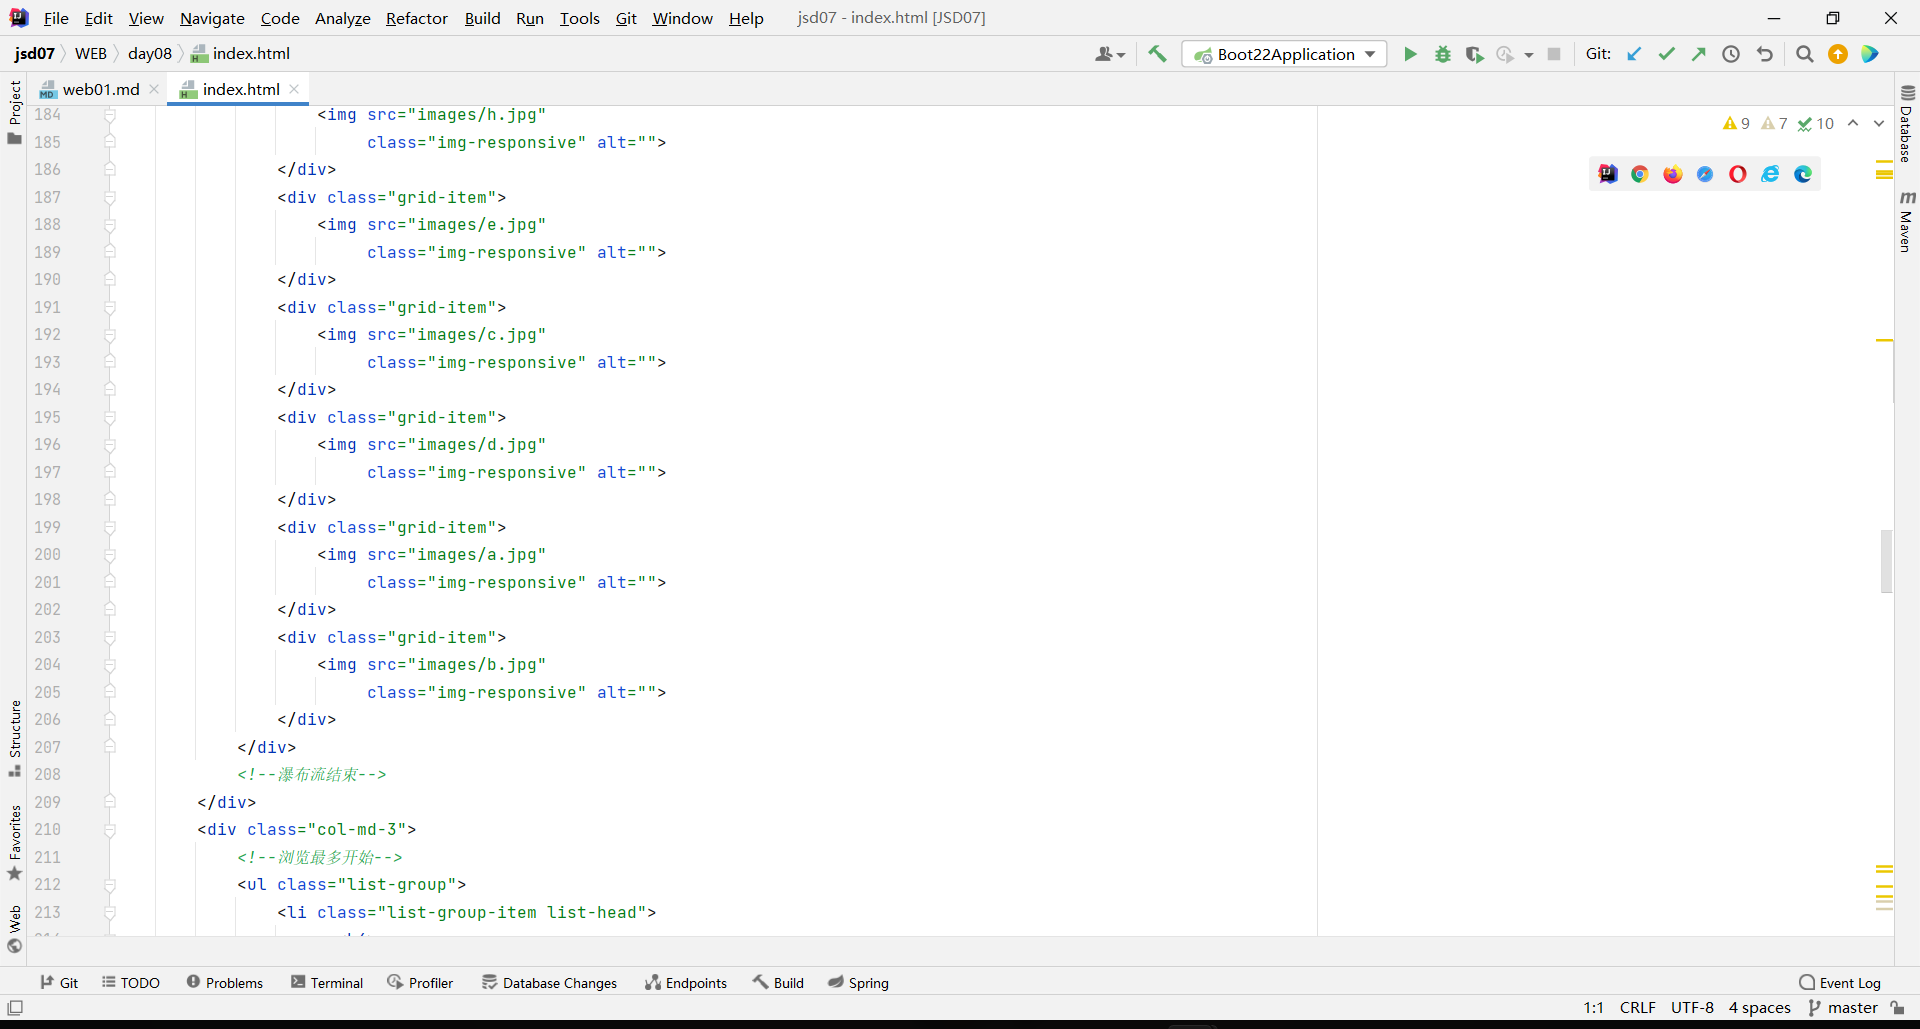Open the TODO tool window
1920x1029 pixels.
click(131, 983)
